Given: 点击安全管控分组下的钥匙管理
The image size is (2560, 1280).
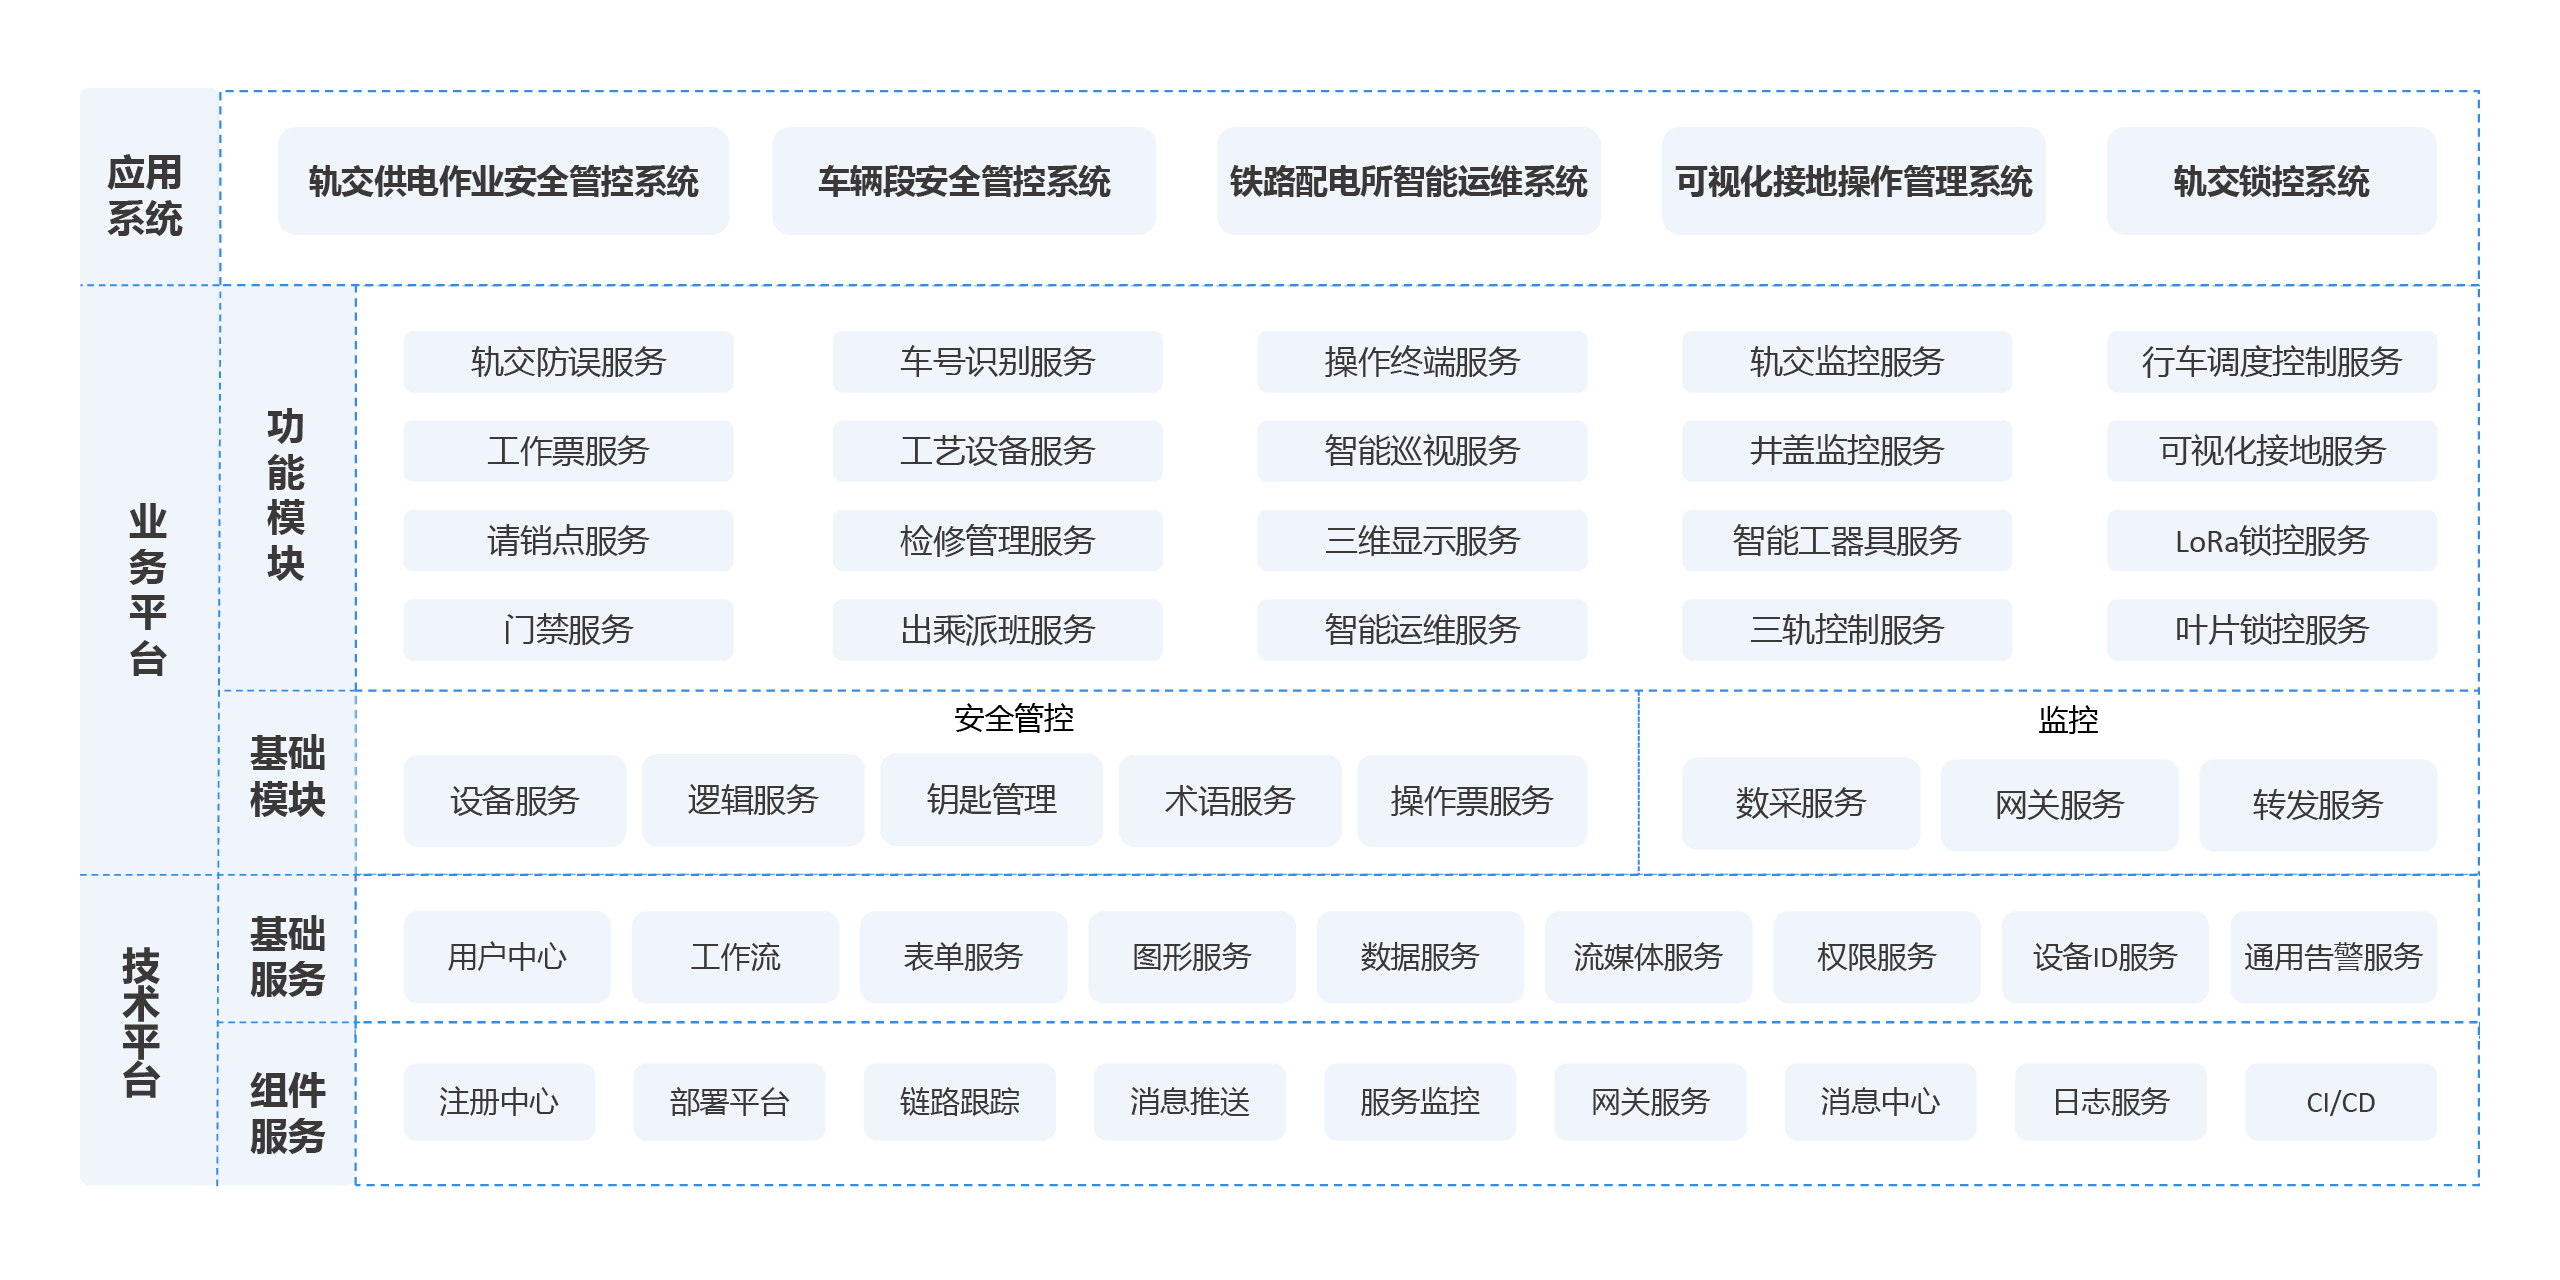Looking at the screenshot, I should point(991,800).
